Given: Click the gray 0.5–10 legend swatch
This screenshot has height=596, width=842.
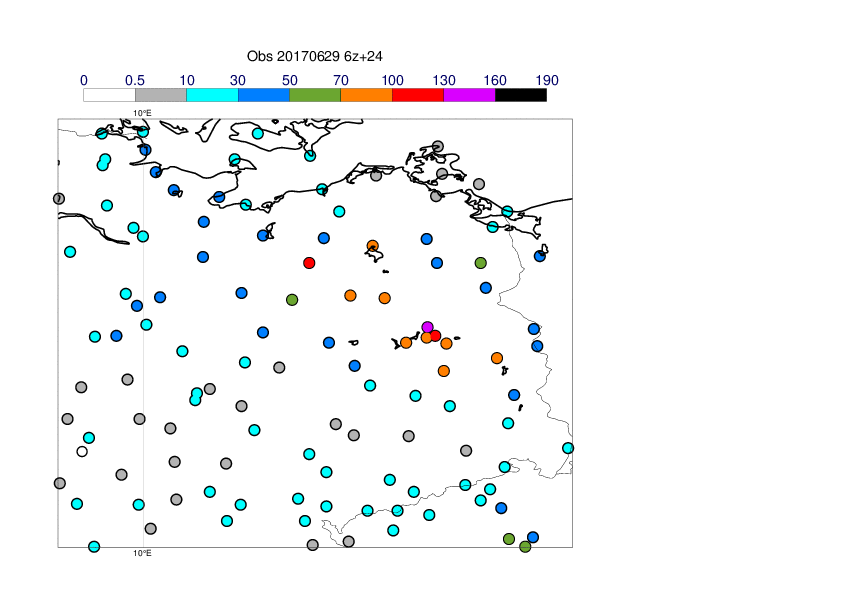Looking at the screenshot, I should tap(161, 95).
